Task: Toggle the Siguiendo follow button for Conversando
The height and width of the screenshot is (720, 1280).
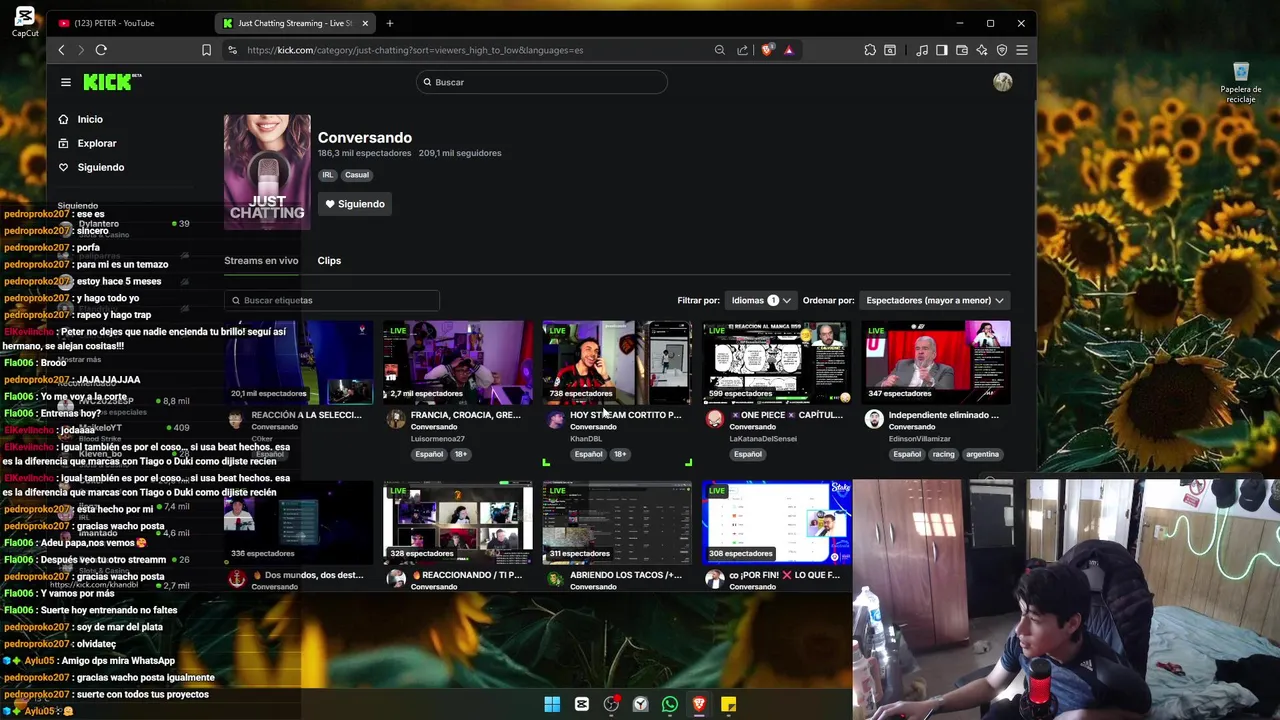Action: point(355,204)
